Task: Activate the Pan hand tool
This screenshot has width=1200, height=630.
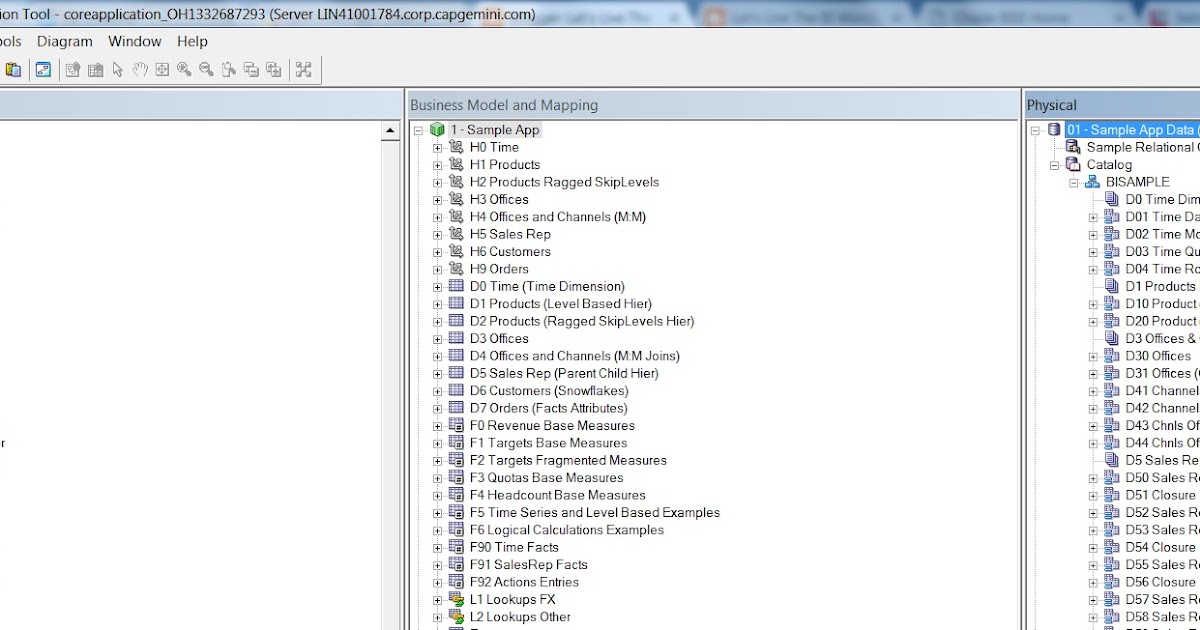Action: coord(140,69)
